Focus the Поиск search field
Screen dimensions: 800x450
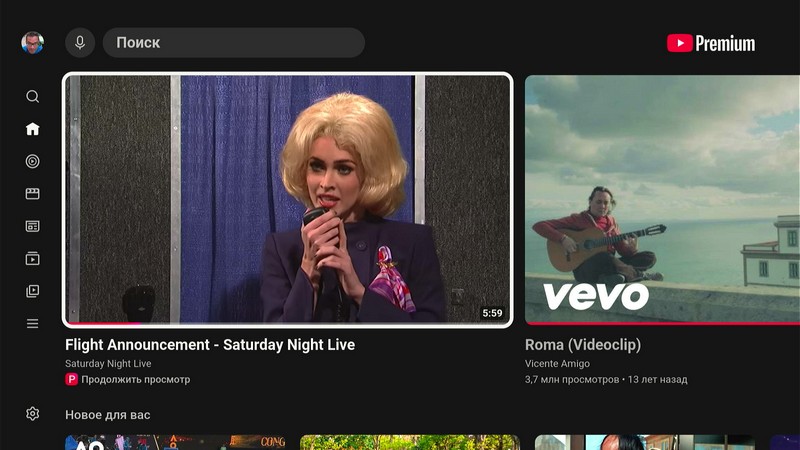point(234,42)
